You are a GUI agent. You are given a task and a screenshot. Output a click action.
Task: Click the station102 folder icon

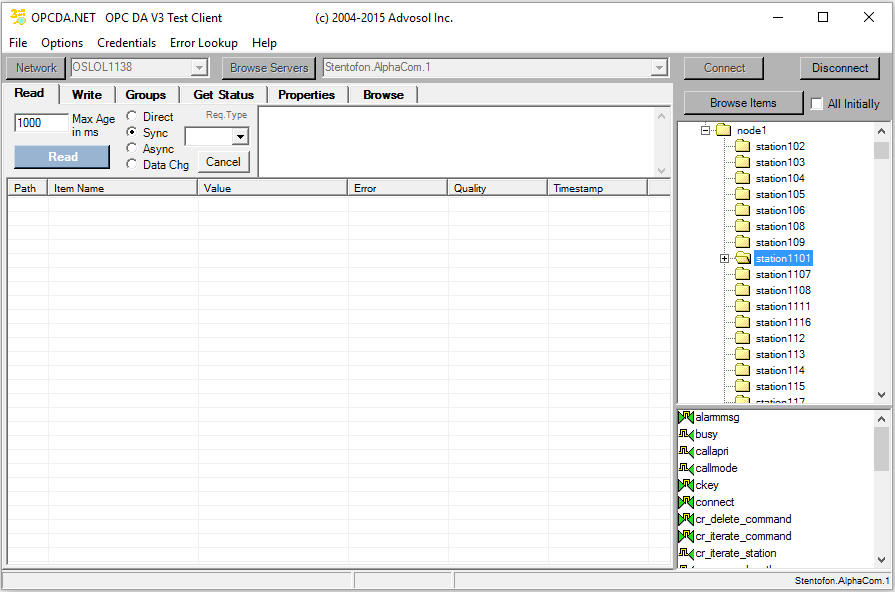(x=742, y=146)
